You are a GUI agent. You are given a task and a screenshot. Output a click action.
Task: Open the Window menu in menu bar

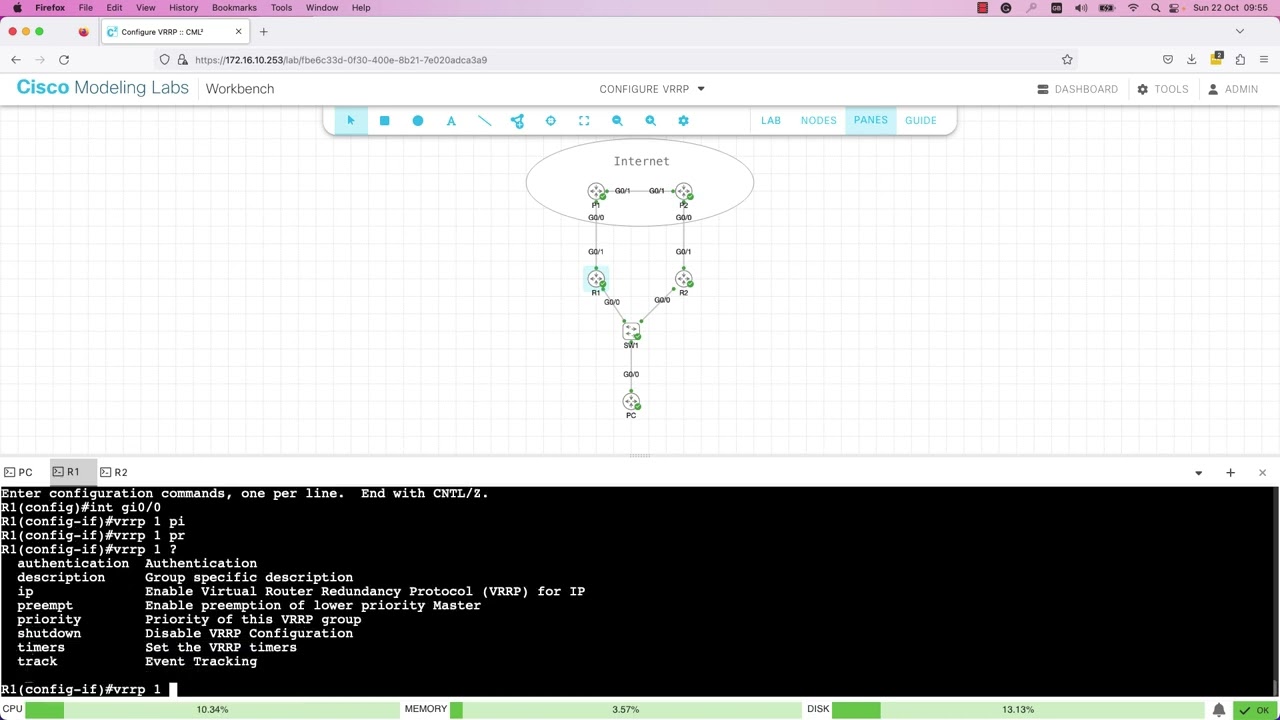tap(322, 8)
